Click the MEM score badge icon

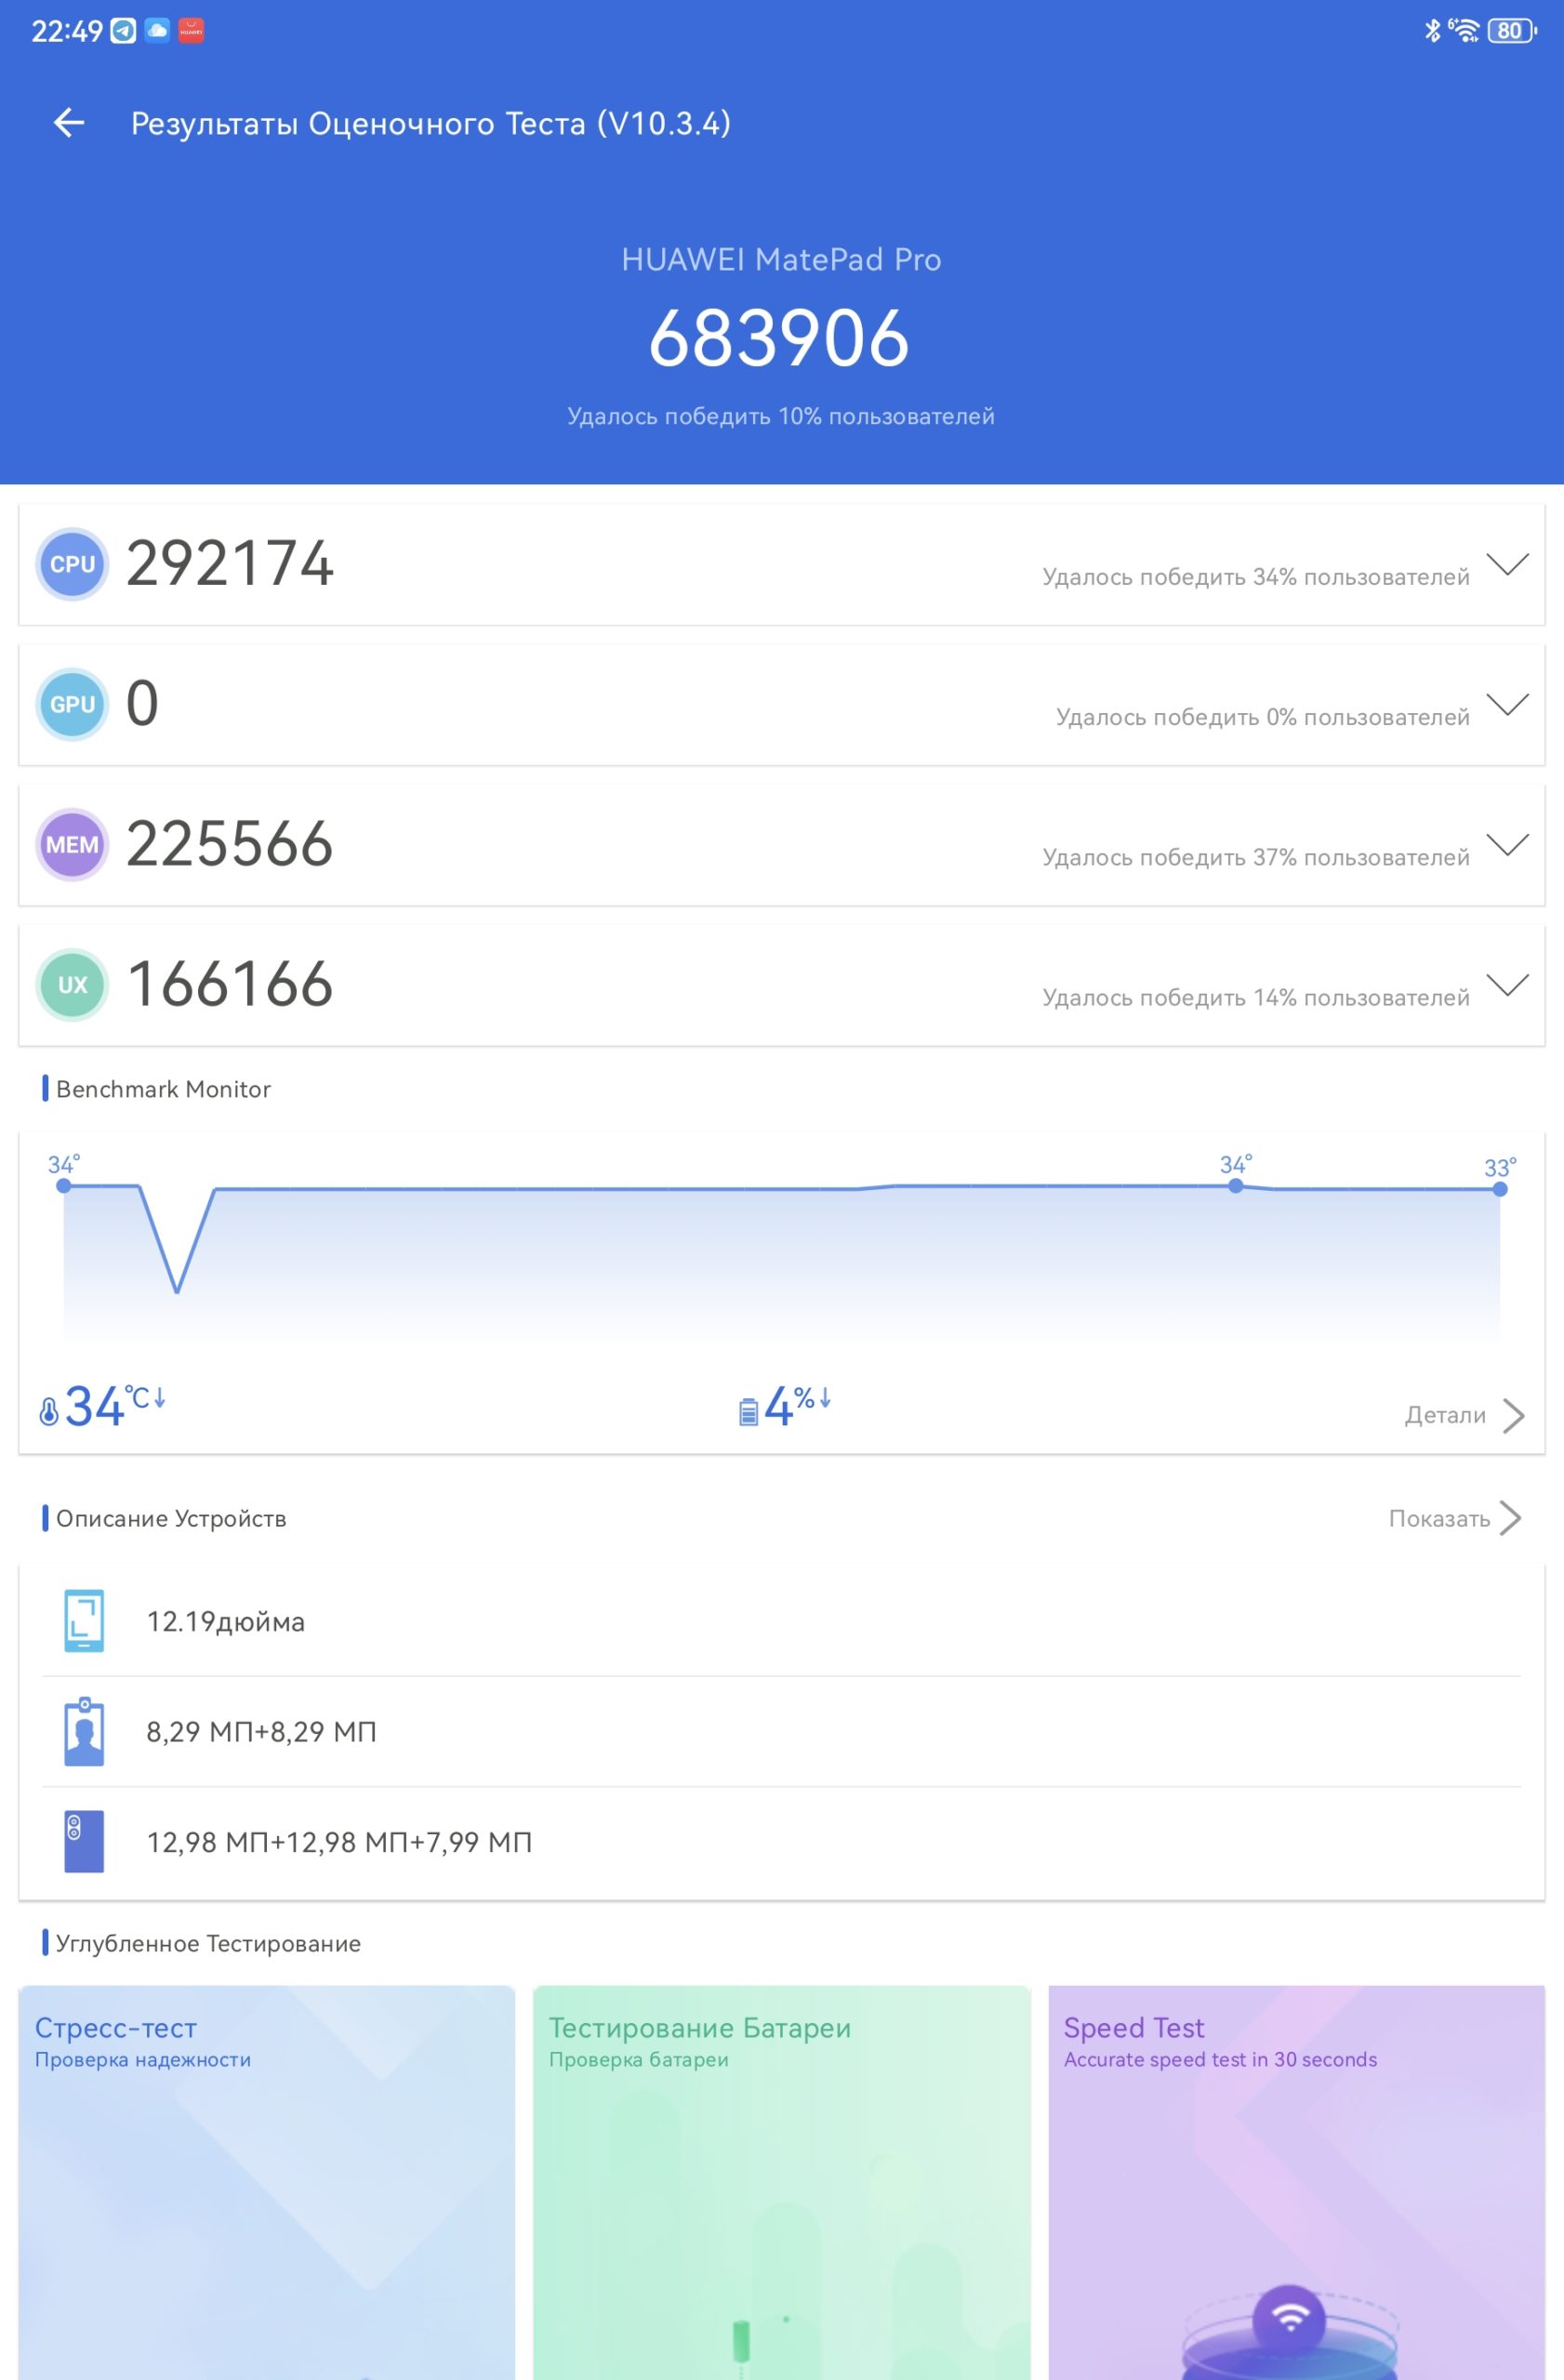click(72, 844)
